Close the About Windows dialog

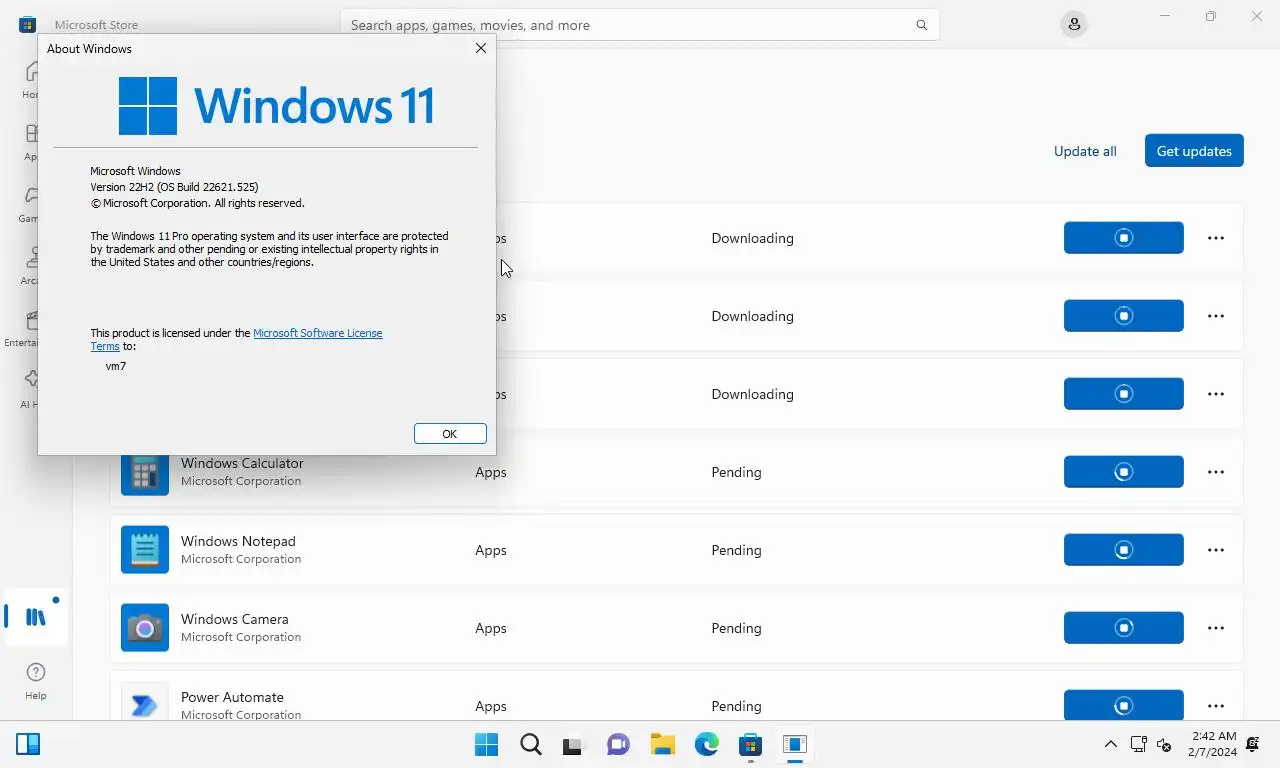(x=481, y=48)
